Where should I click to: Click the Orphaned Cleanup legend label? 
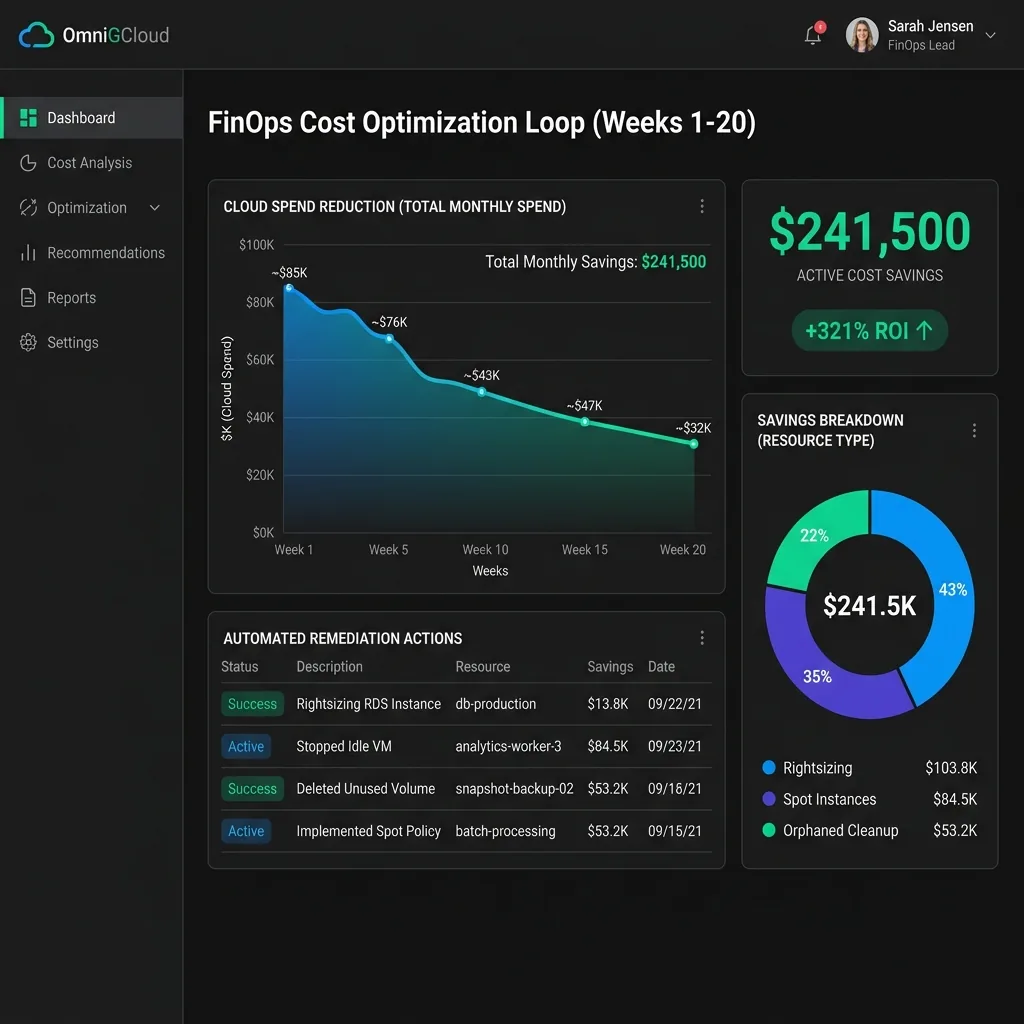[x=840, y=831]
